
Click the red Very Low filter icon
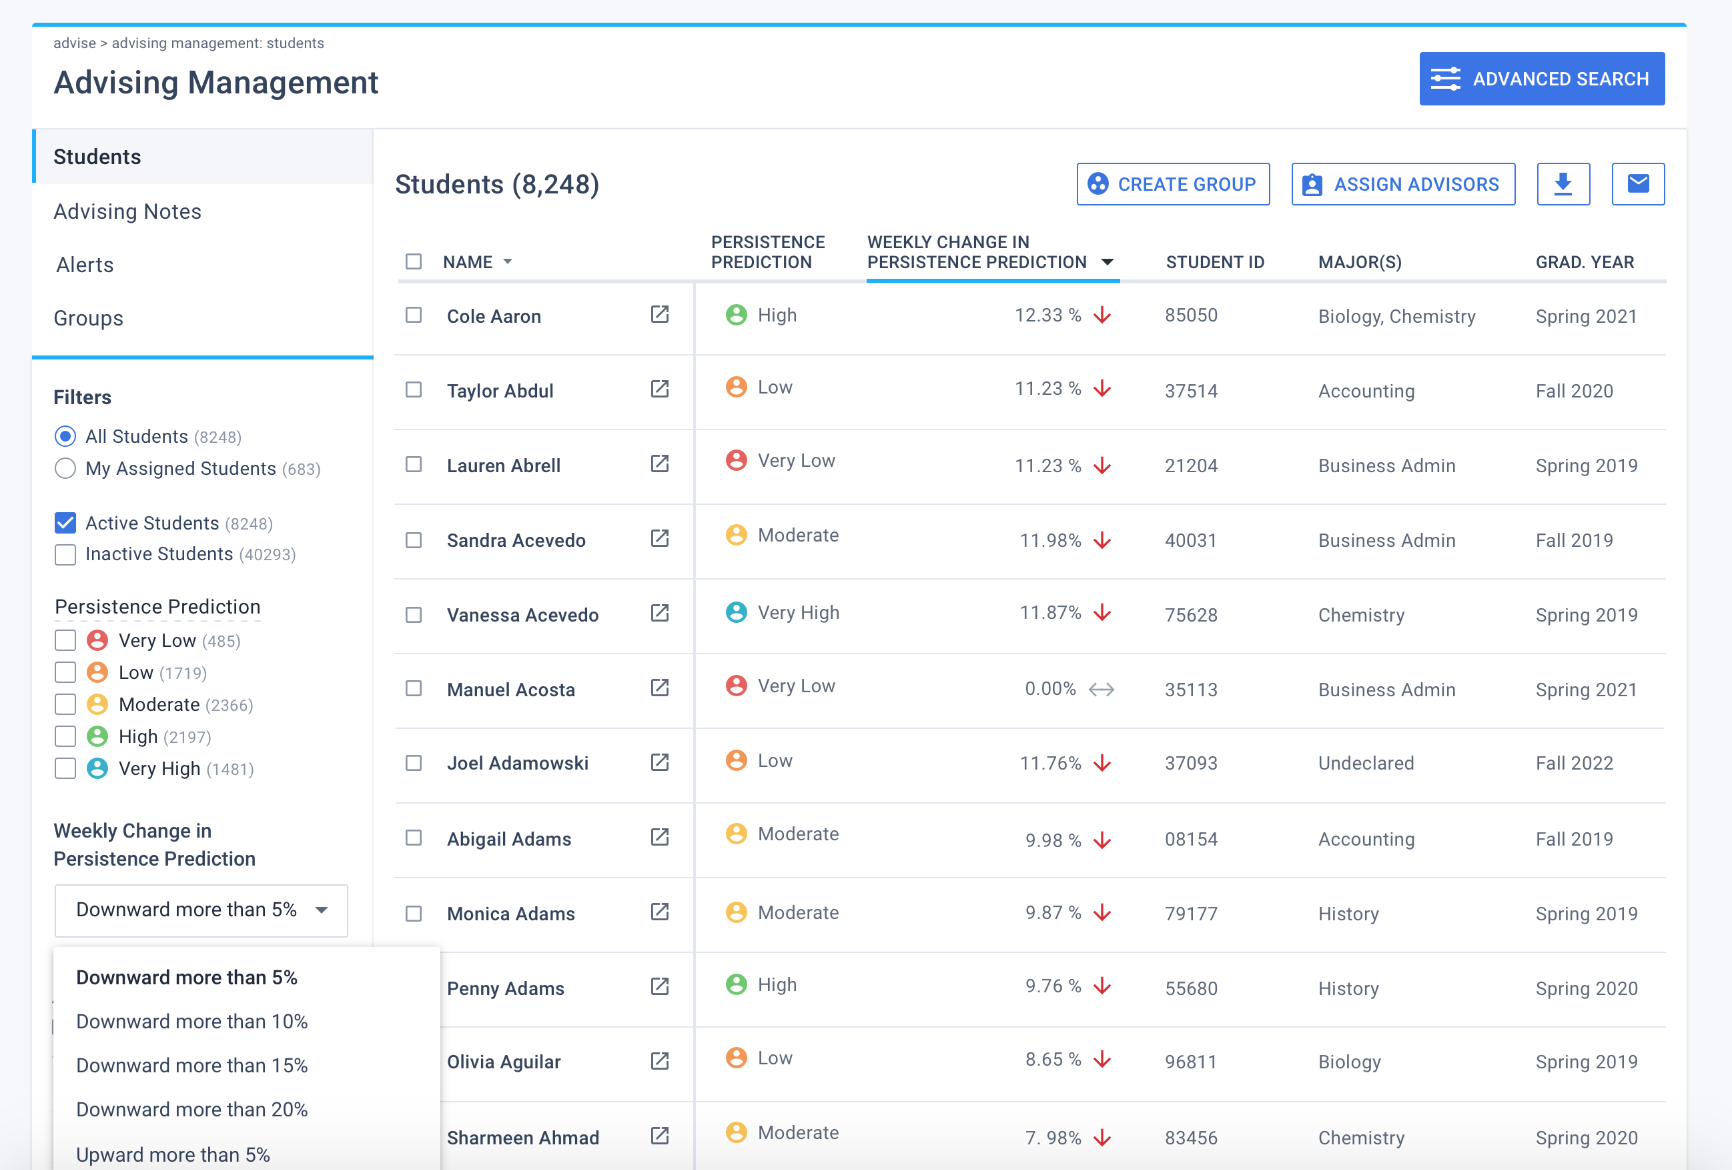pyautogui.click(x=97, y=640)
